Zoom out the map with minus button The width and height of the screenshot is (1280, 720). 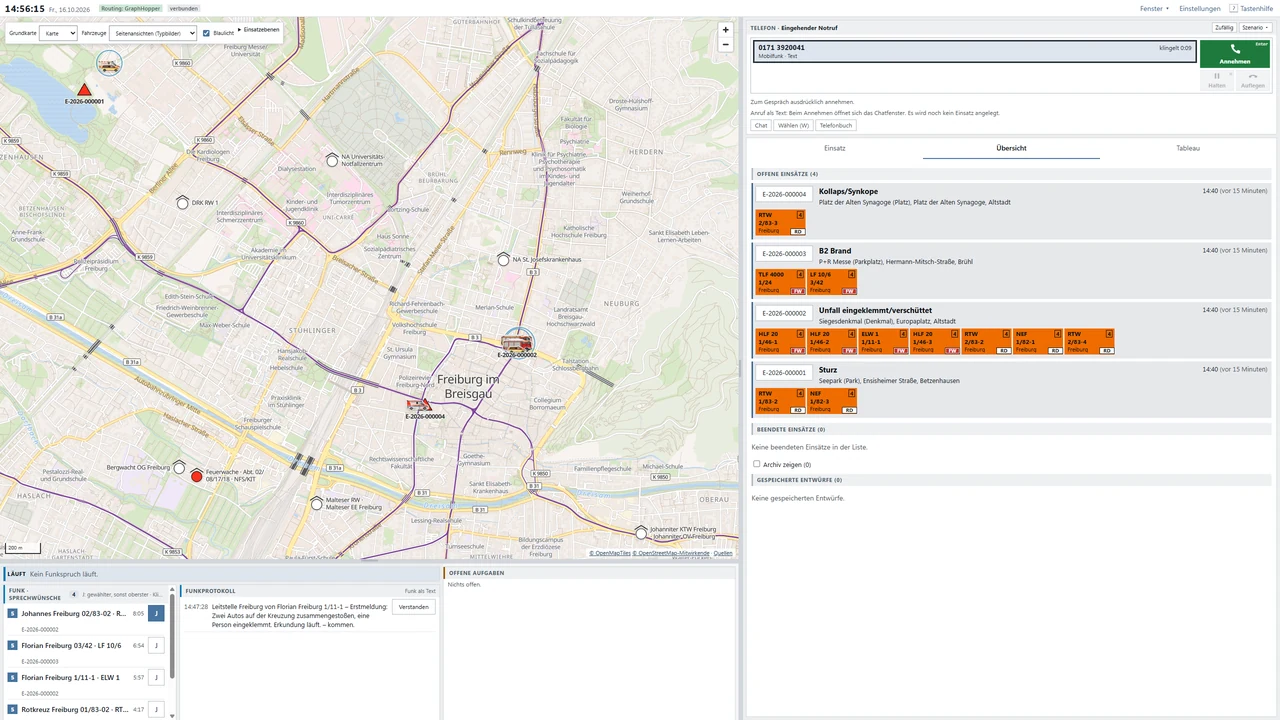click(726, 44)
